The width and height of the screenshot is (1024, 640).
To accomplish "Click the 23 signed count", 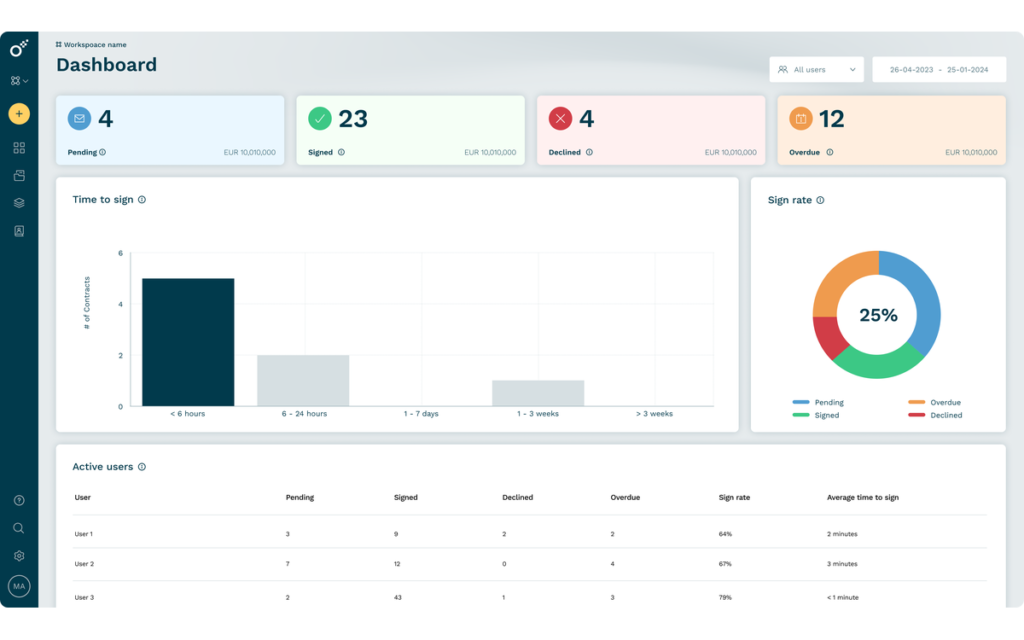I will pyautogui.click(x=353, y=119).
